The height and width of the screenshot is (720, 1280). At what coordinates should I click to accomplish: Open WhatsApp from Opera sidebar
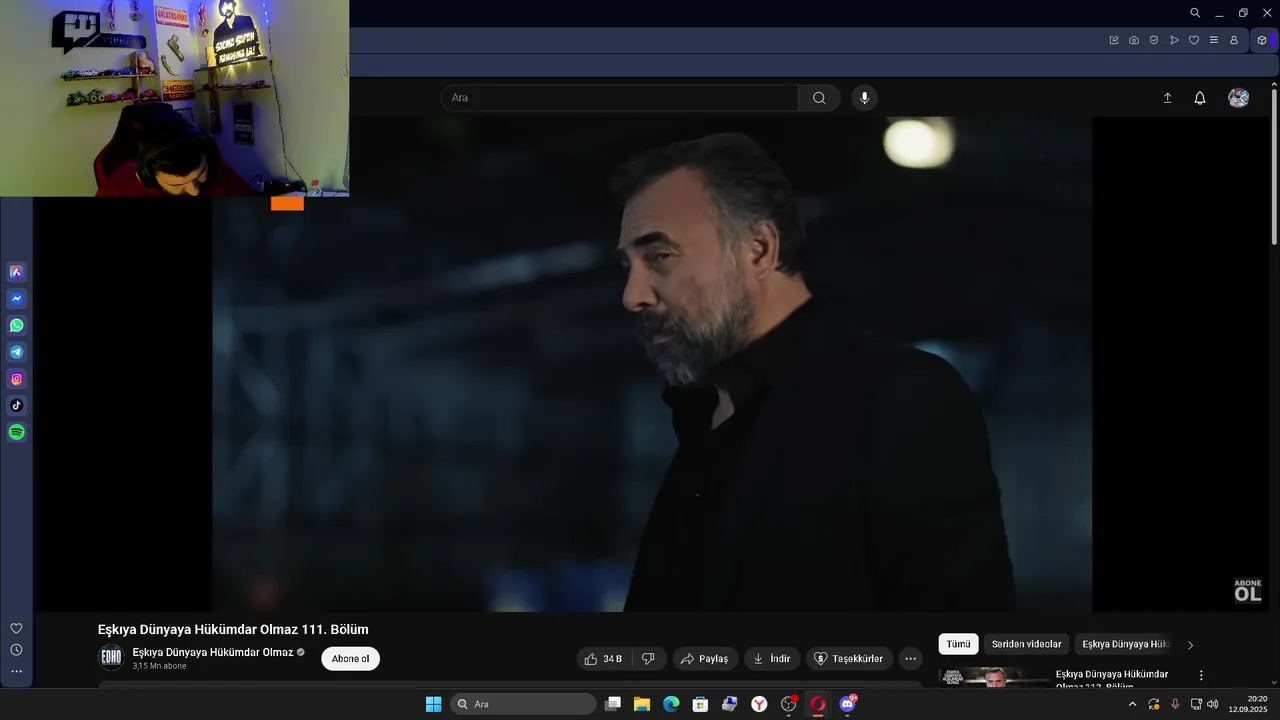click(16, 326)
